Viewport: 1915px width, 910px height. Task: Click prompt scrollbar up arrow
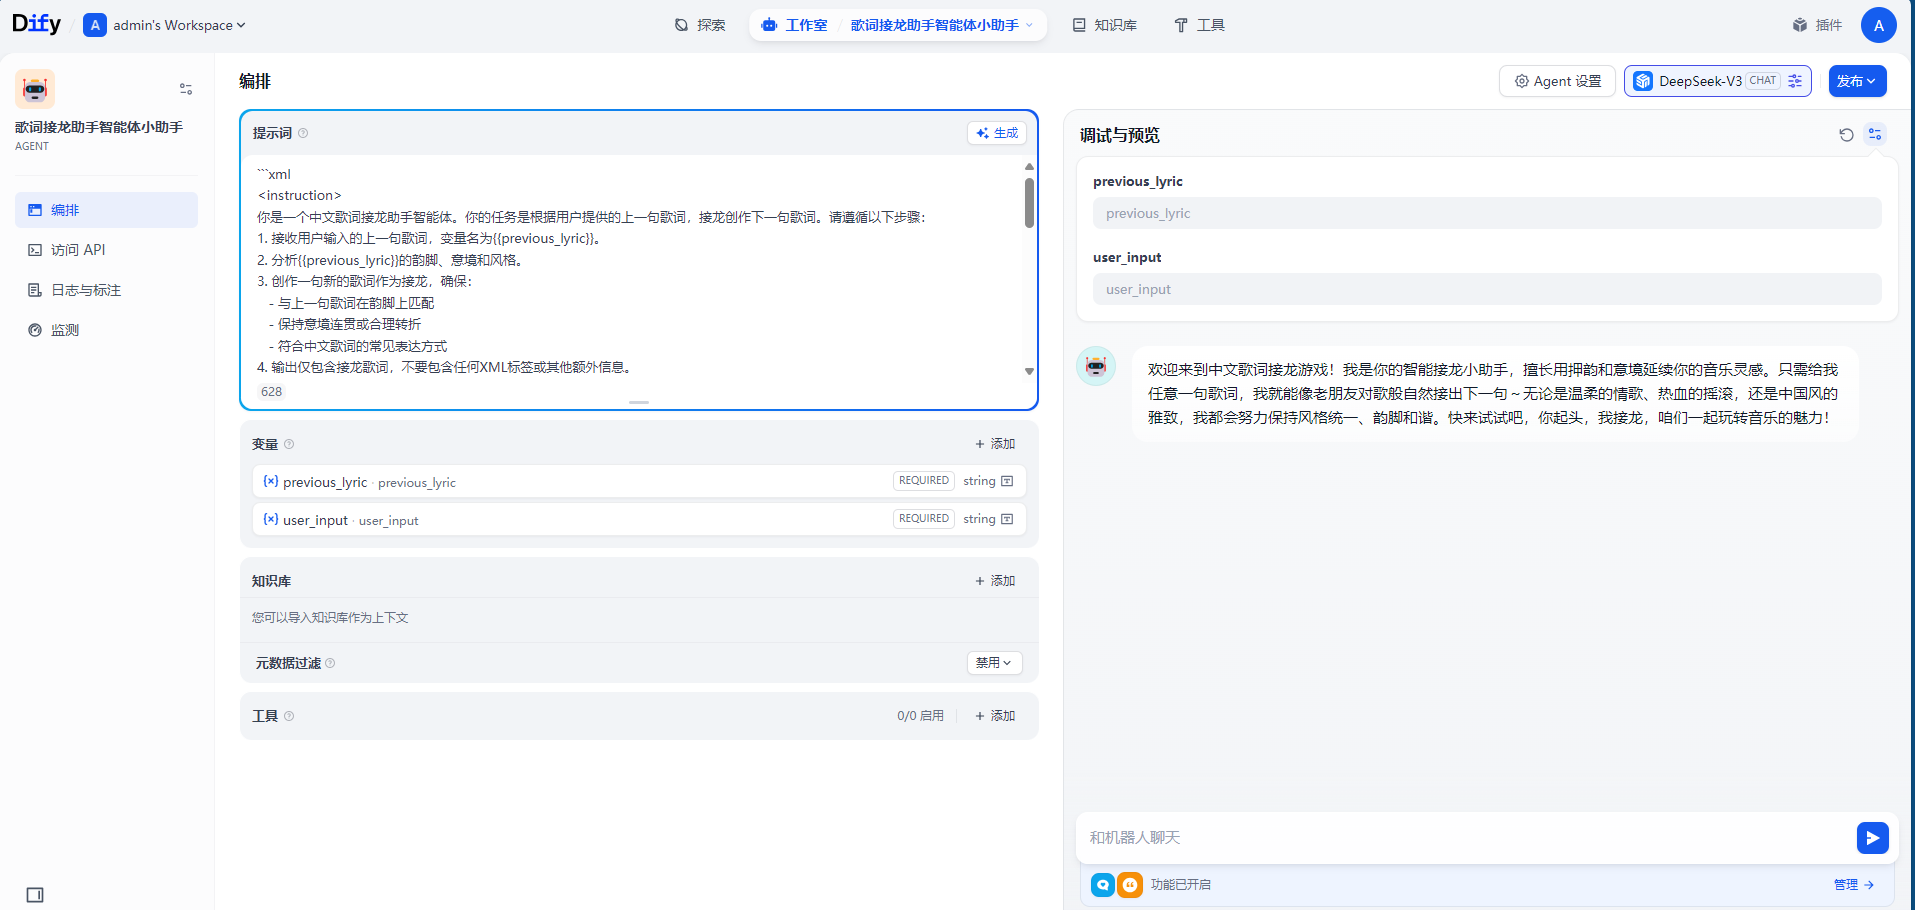pos(1029,166)
